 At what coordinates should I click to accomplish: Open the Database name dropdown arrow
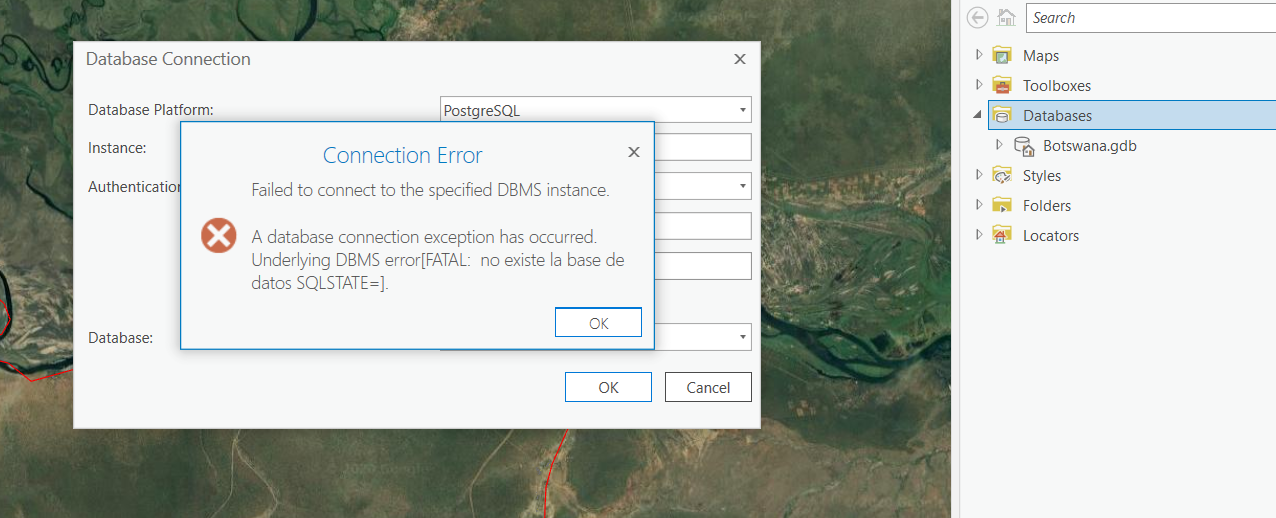[743, 337]
